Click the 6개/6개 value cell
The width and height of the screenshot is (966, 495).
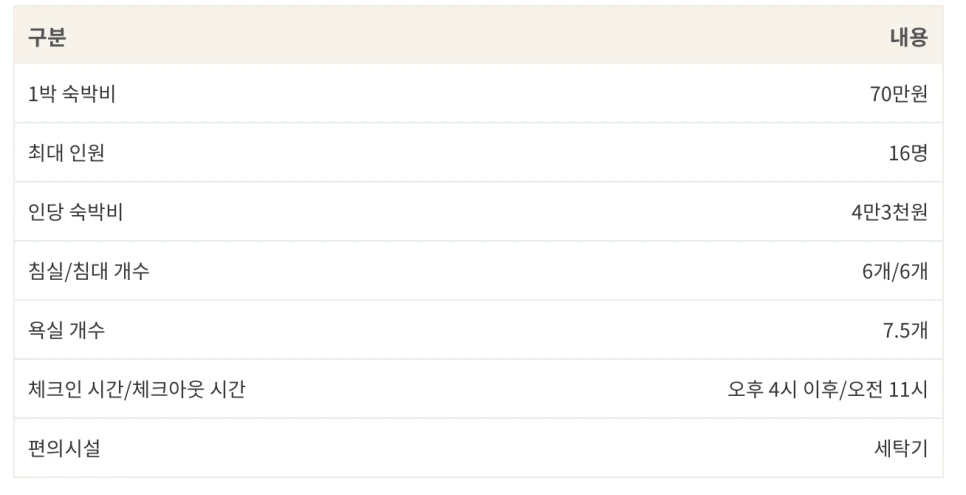(895, 271)
